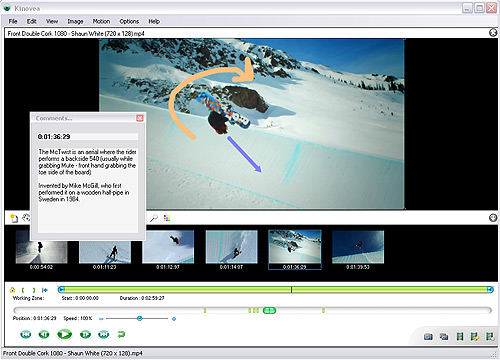The image size is (500, 360).
Task: Click the Start : 0:00:00:00 label
Action: point(80,298)
